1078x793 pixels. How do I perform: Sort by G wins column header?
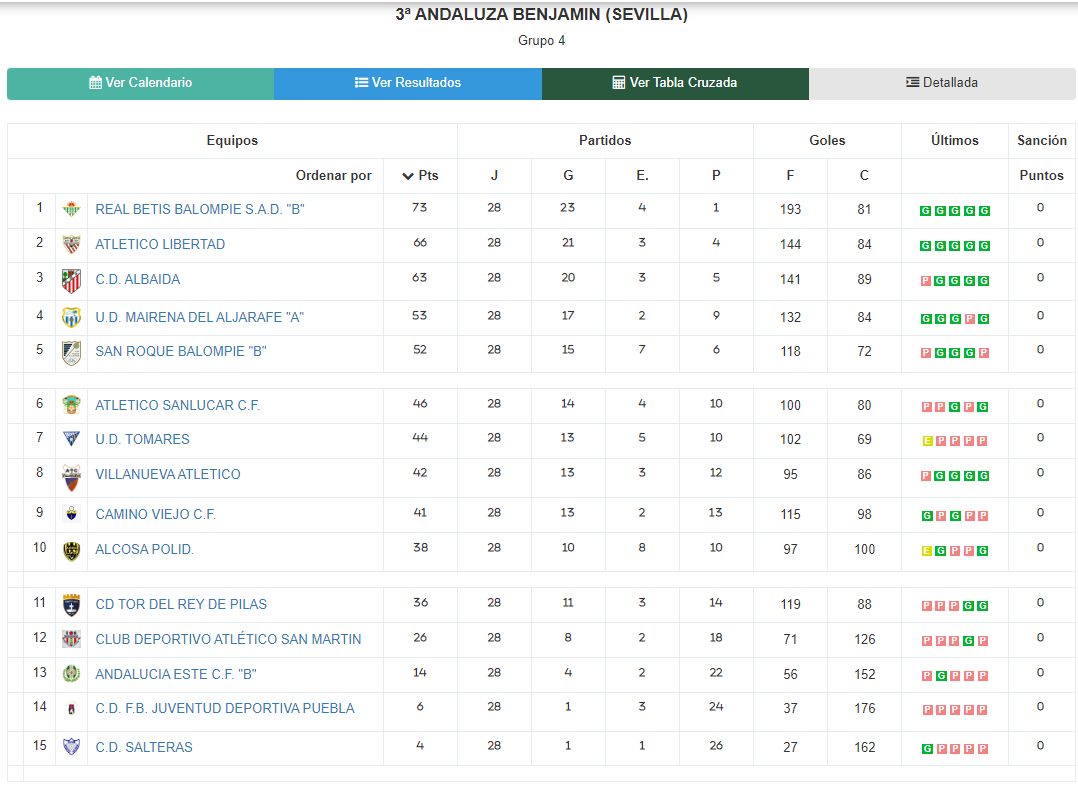[568, 175]
